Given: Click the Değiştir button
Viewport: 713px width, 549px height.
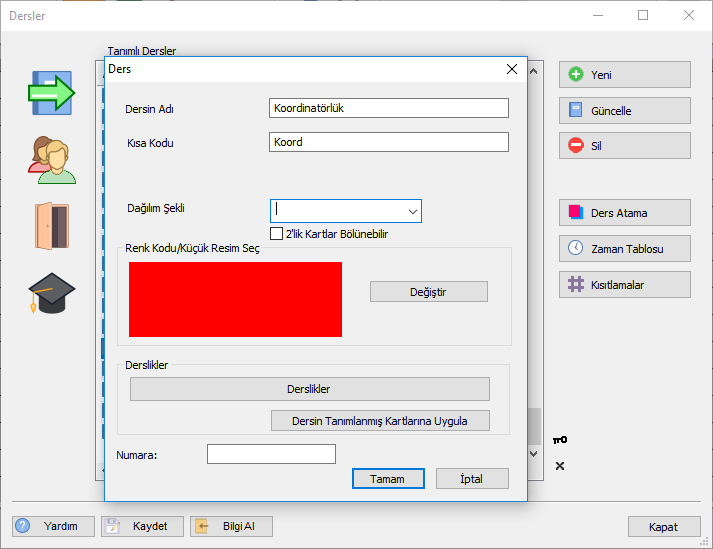Looking at the screenshot, I should (x=428, y=292).
